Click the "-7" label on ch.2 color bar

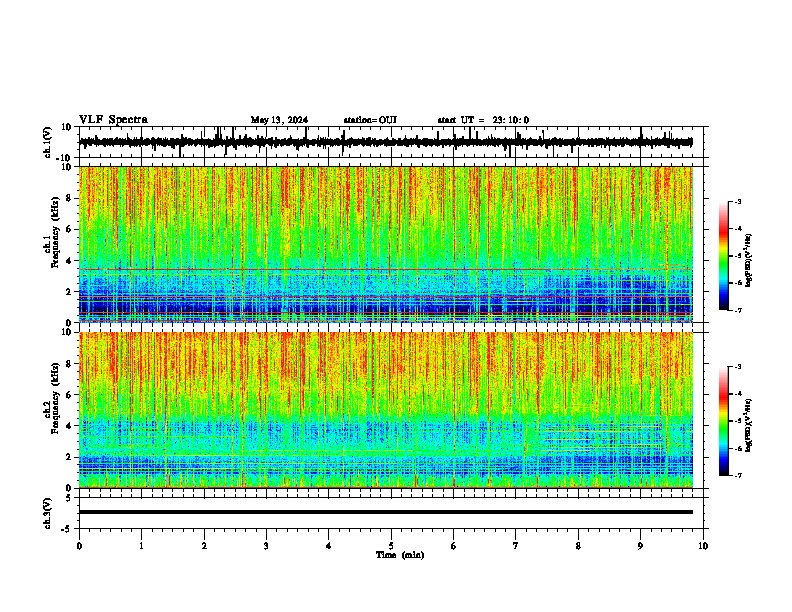click(737, 476)
